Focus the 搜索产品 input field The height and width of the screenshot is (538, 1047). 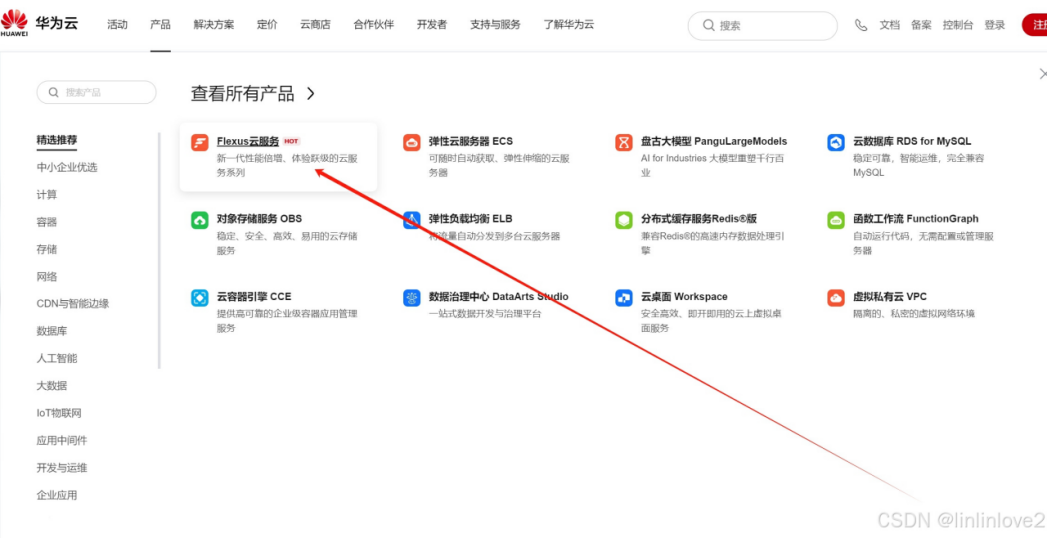pyautogui.click(x=96, y=92)
